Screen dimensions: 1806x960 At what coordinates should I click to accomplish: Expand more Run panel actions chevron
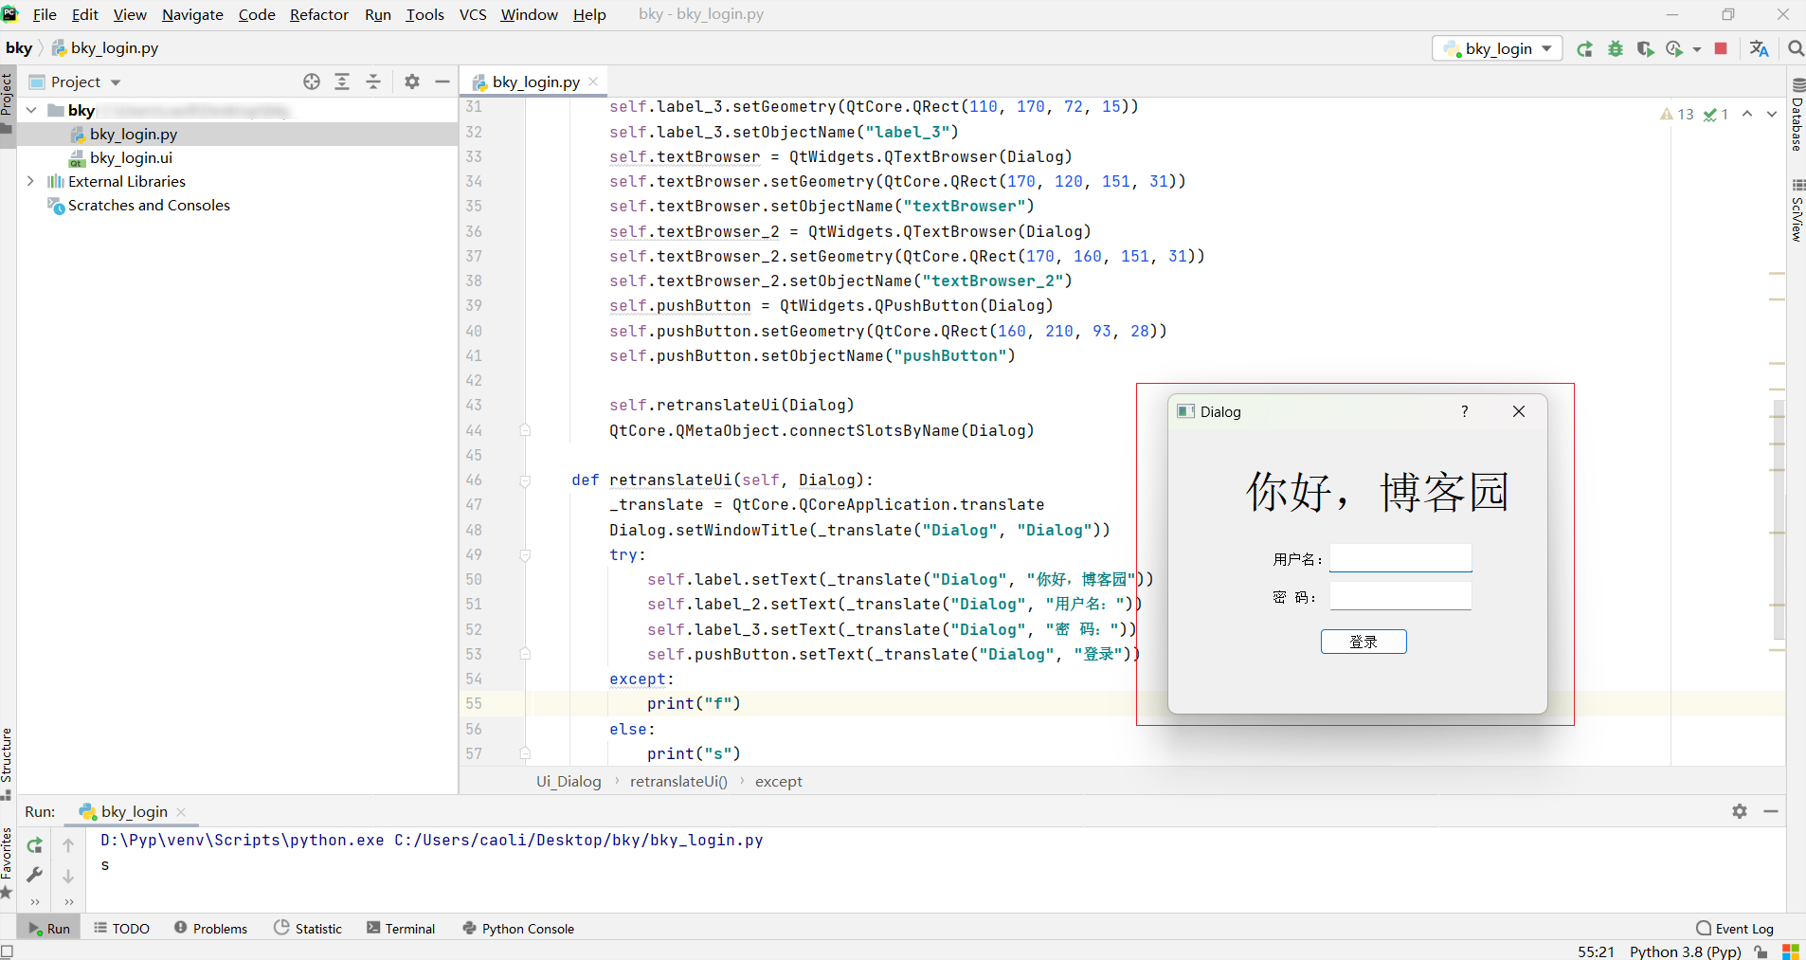(x=35, y=902)
